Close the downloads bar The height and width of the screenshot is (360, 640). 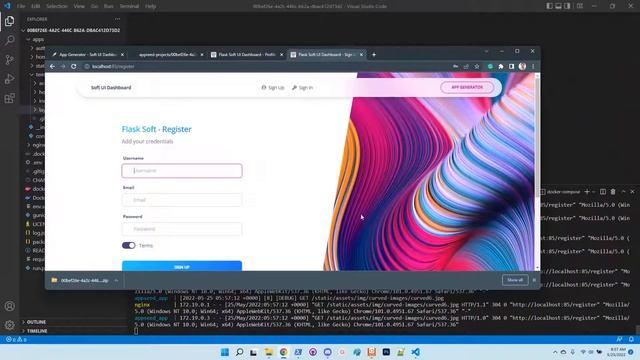click(534, 280)
